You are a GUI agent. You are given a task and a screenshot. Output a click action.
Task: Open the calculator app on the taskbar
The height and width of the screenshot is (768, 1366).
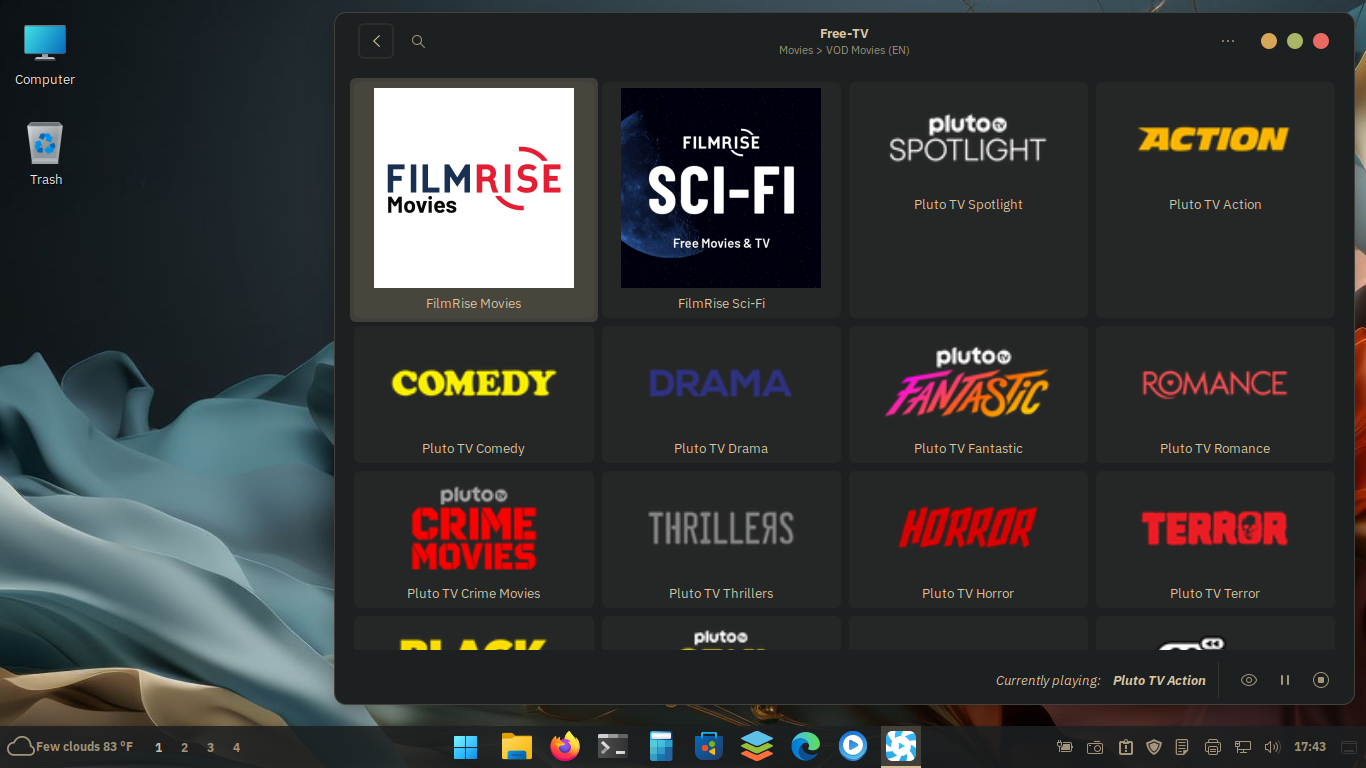coord(661,747)
